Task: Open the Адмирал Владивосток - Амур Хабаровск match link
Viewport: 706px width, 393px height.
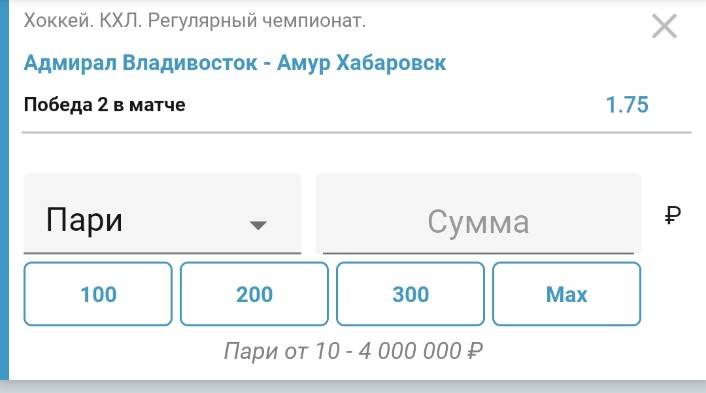Action: coord(235,63)
